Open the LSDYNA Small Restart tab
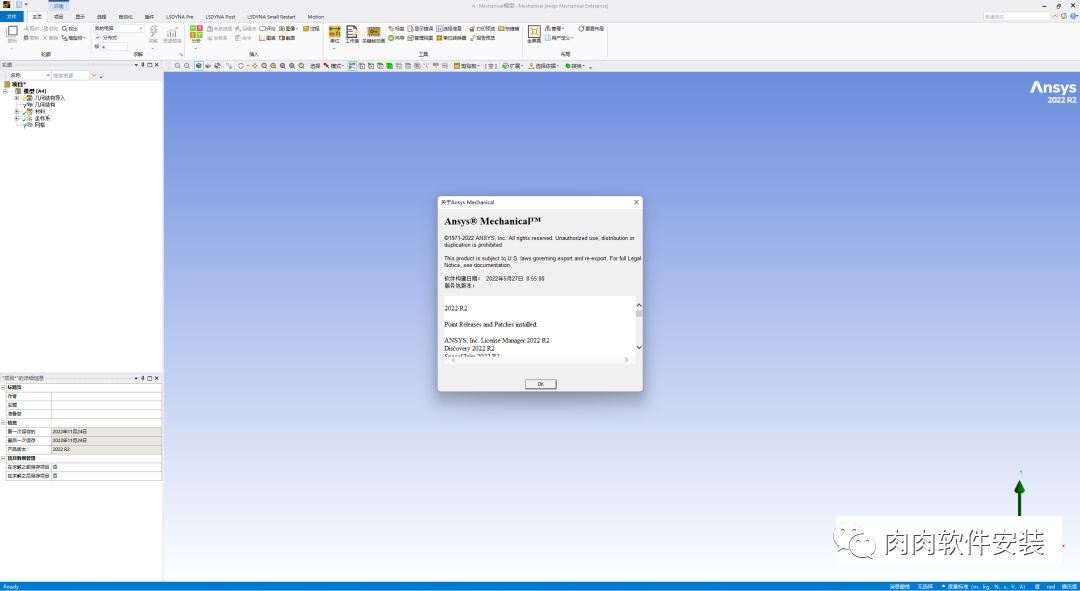Screen dimensions: 1080x591 tap(271, 17)
